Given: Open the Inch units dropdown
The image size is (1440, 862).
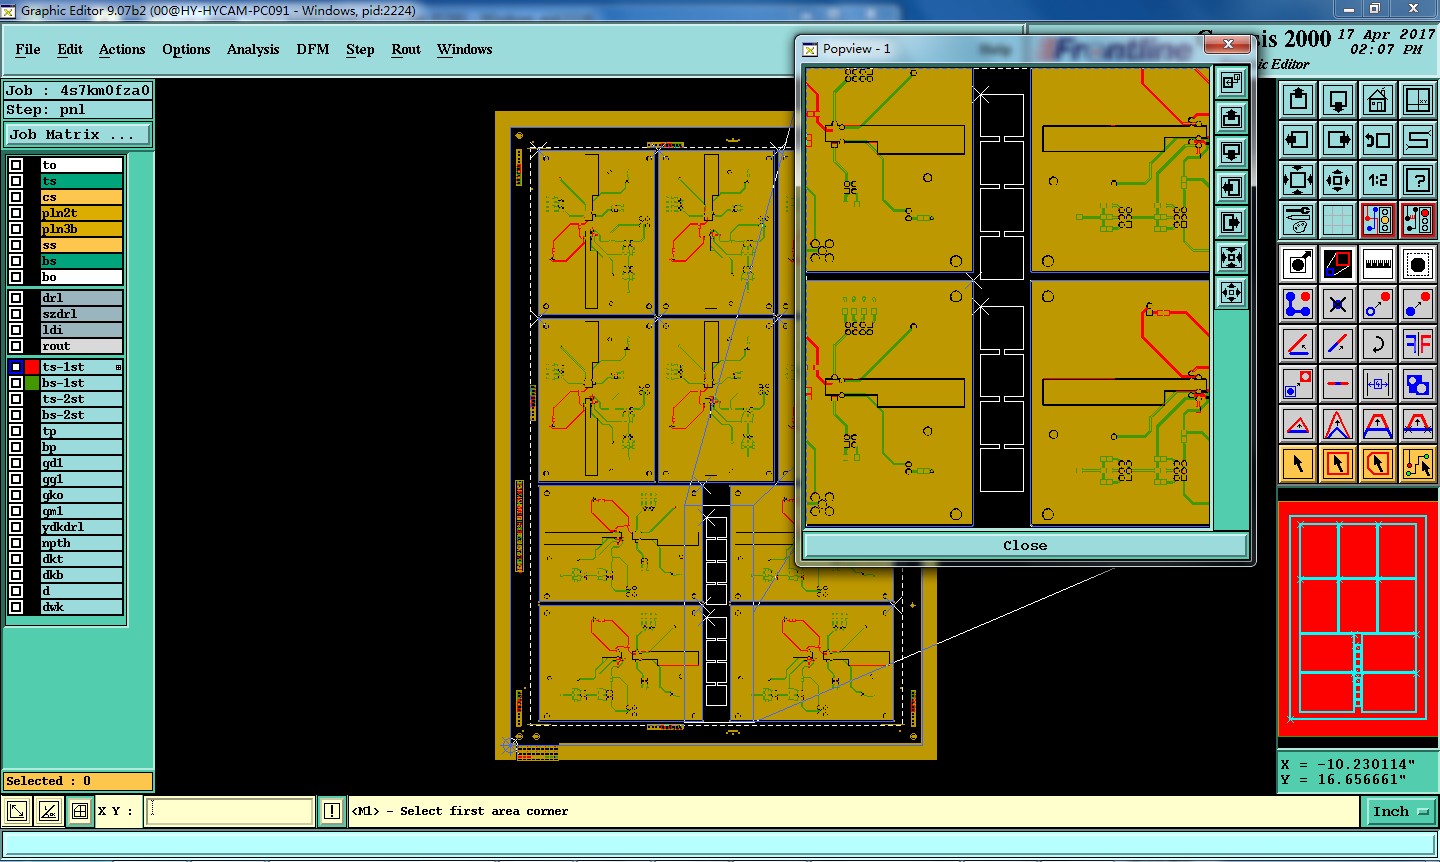Looking at the screenshot, I should tap(1399, 811).
